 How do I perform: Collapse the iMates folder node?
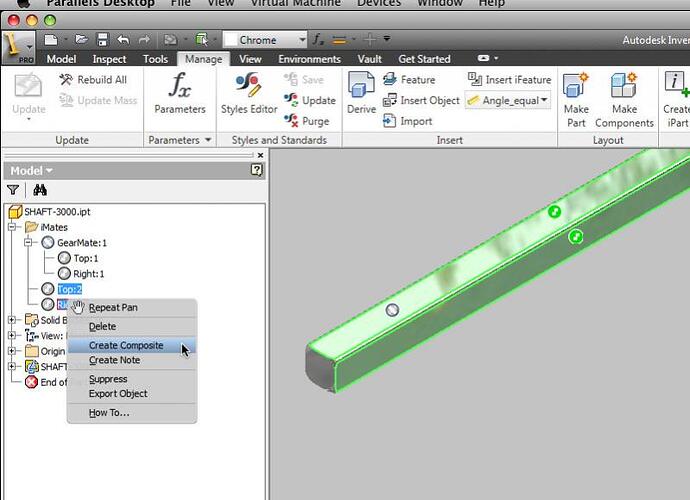[12, 227]
